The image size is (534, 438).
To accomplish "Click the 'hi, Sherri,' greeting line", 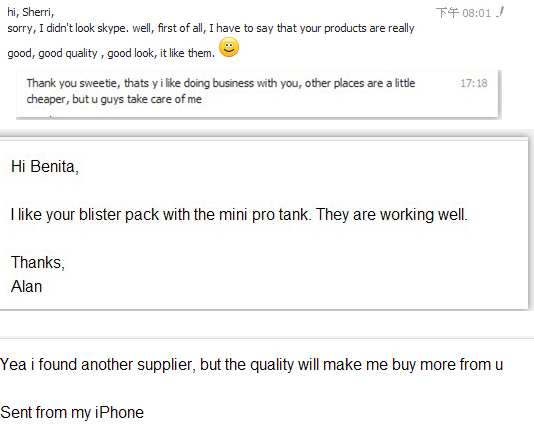I will (31, 12).
